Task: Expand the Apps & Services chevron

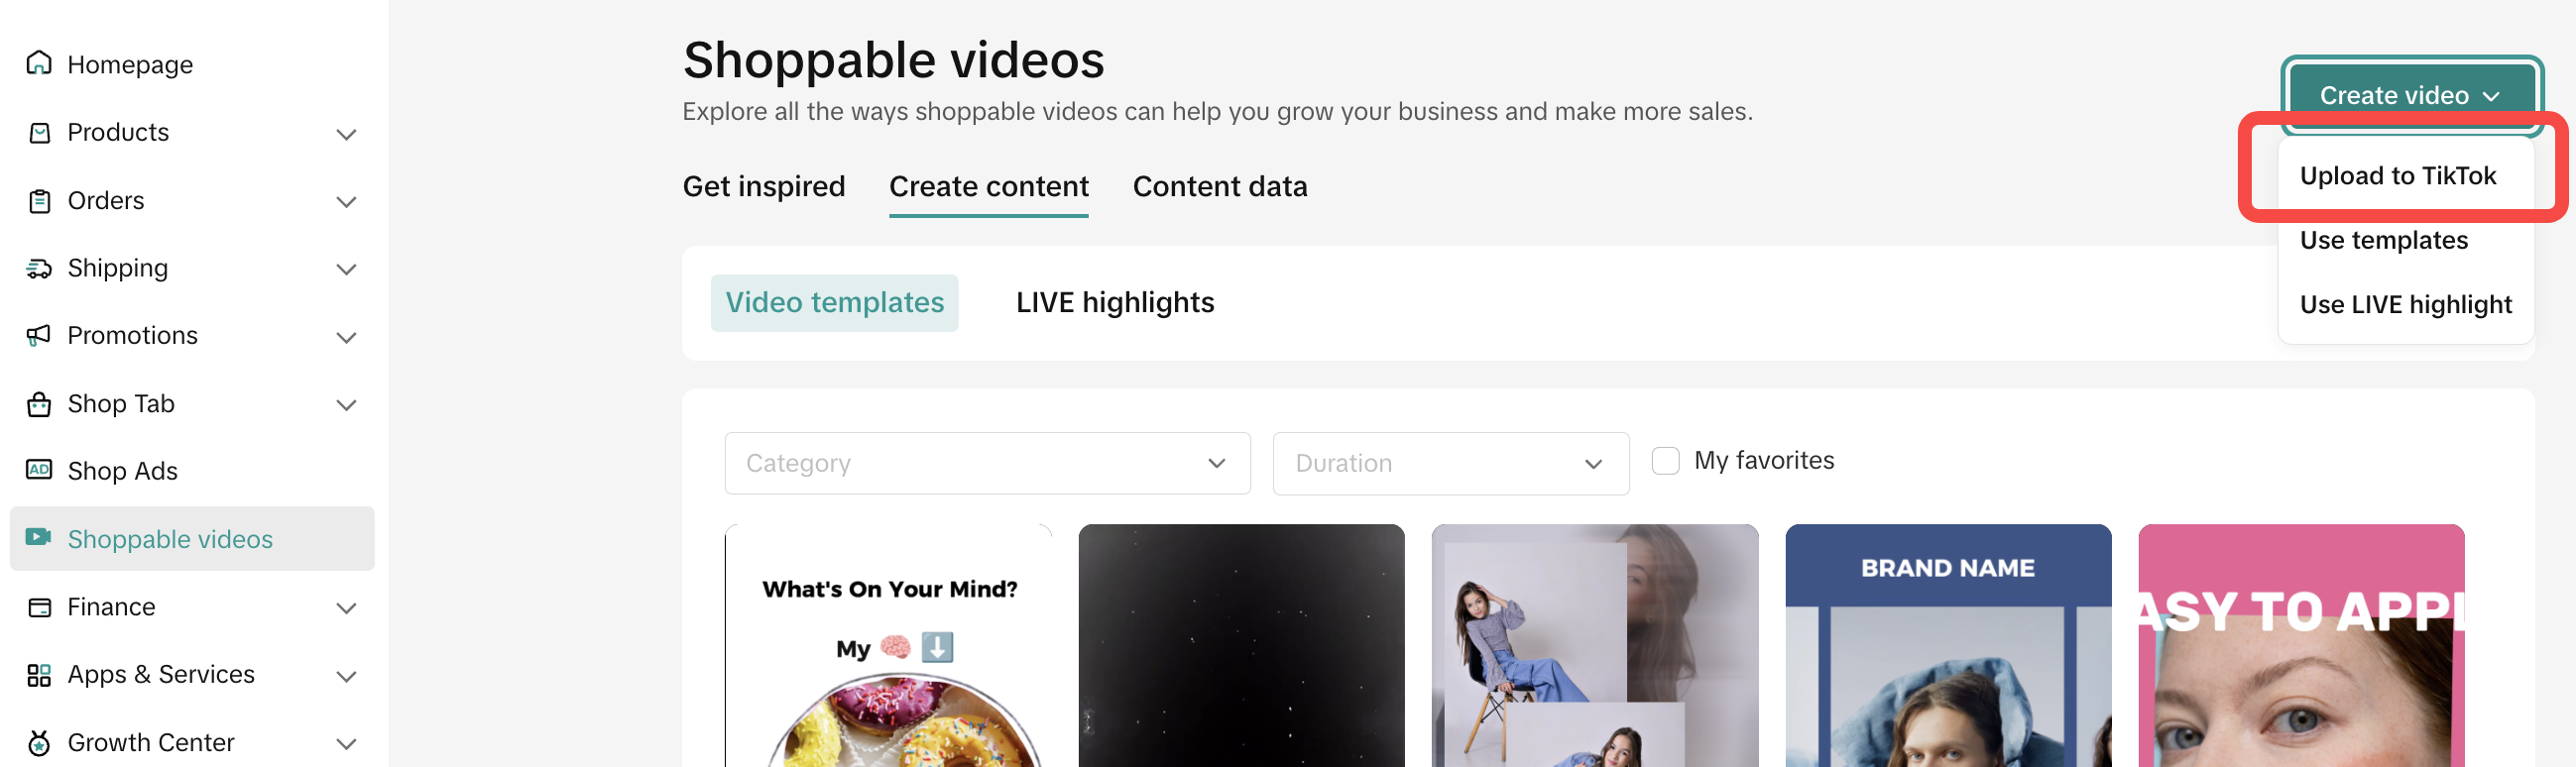Action: [x=346, y=676]
